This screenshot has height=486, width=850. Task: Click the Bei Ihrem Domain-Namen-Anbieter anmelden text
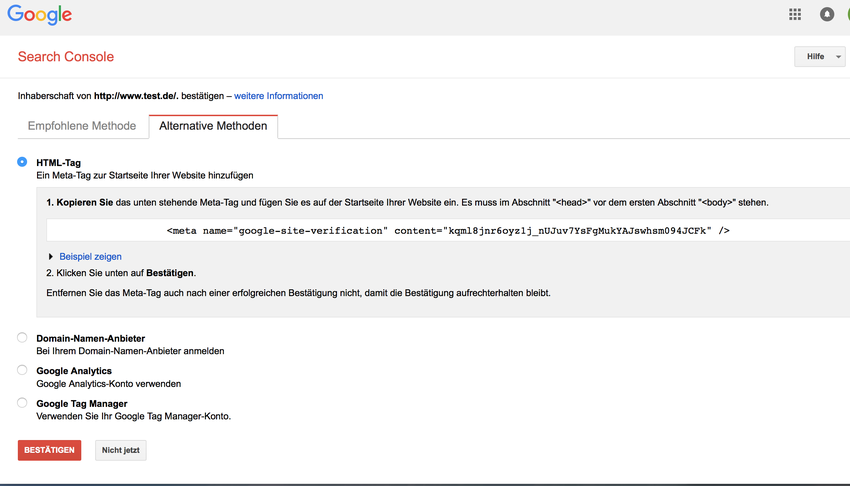[x=130, y=351]
